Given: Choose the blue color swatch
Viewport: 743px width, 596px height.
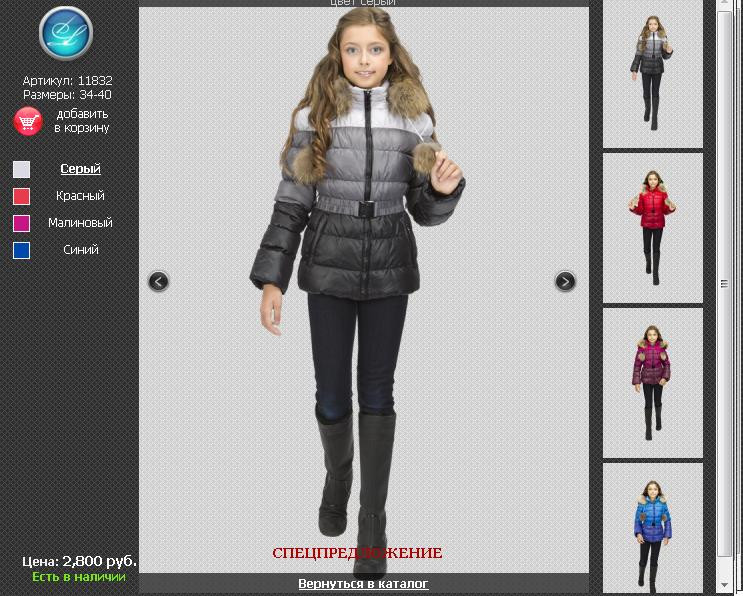Looking at the screenshot, I should [x=21, y=250].
